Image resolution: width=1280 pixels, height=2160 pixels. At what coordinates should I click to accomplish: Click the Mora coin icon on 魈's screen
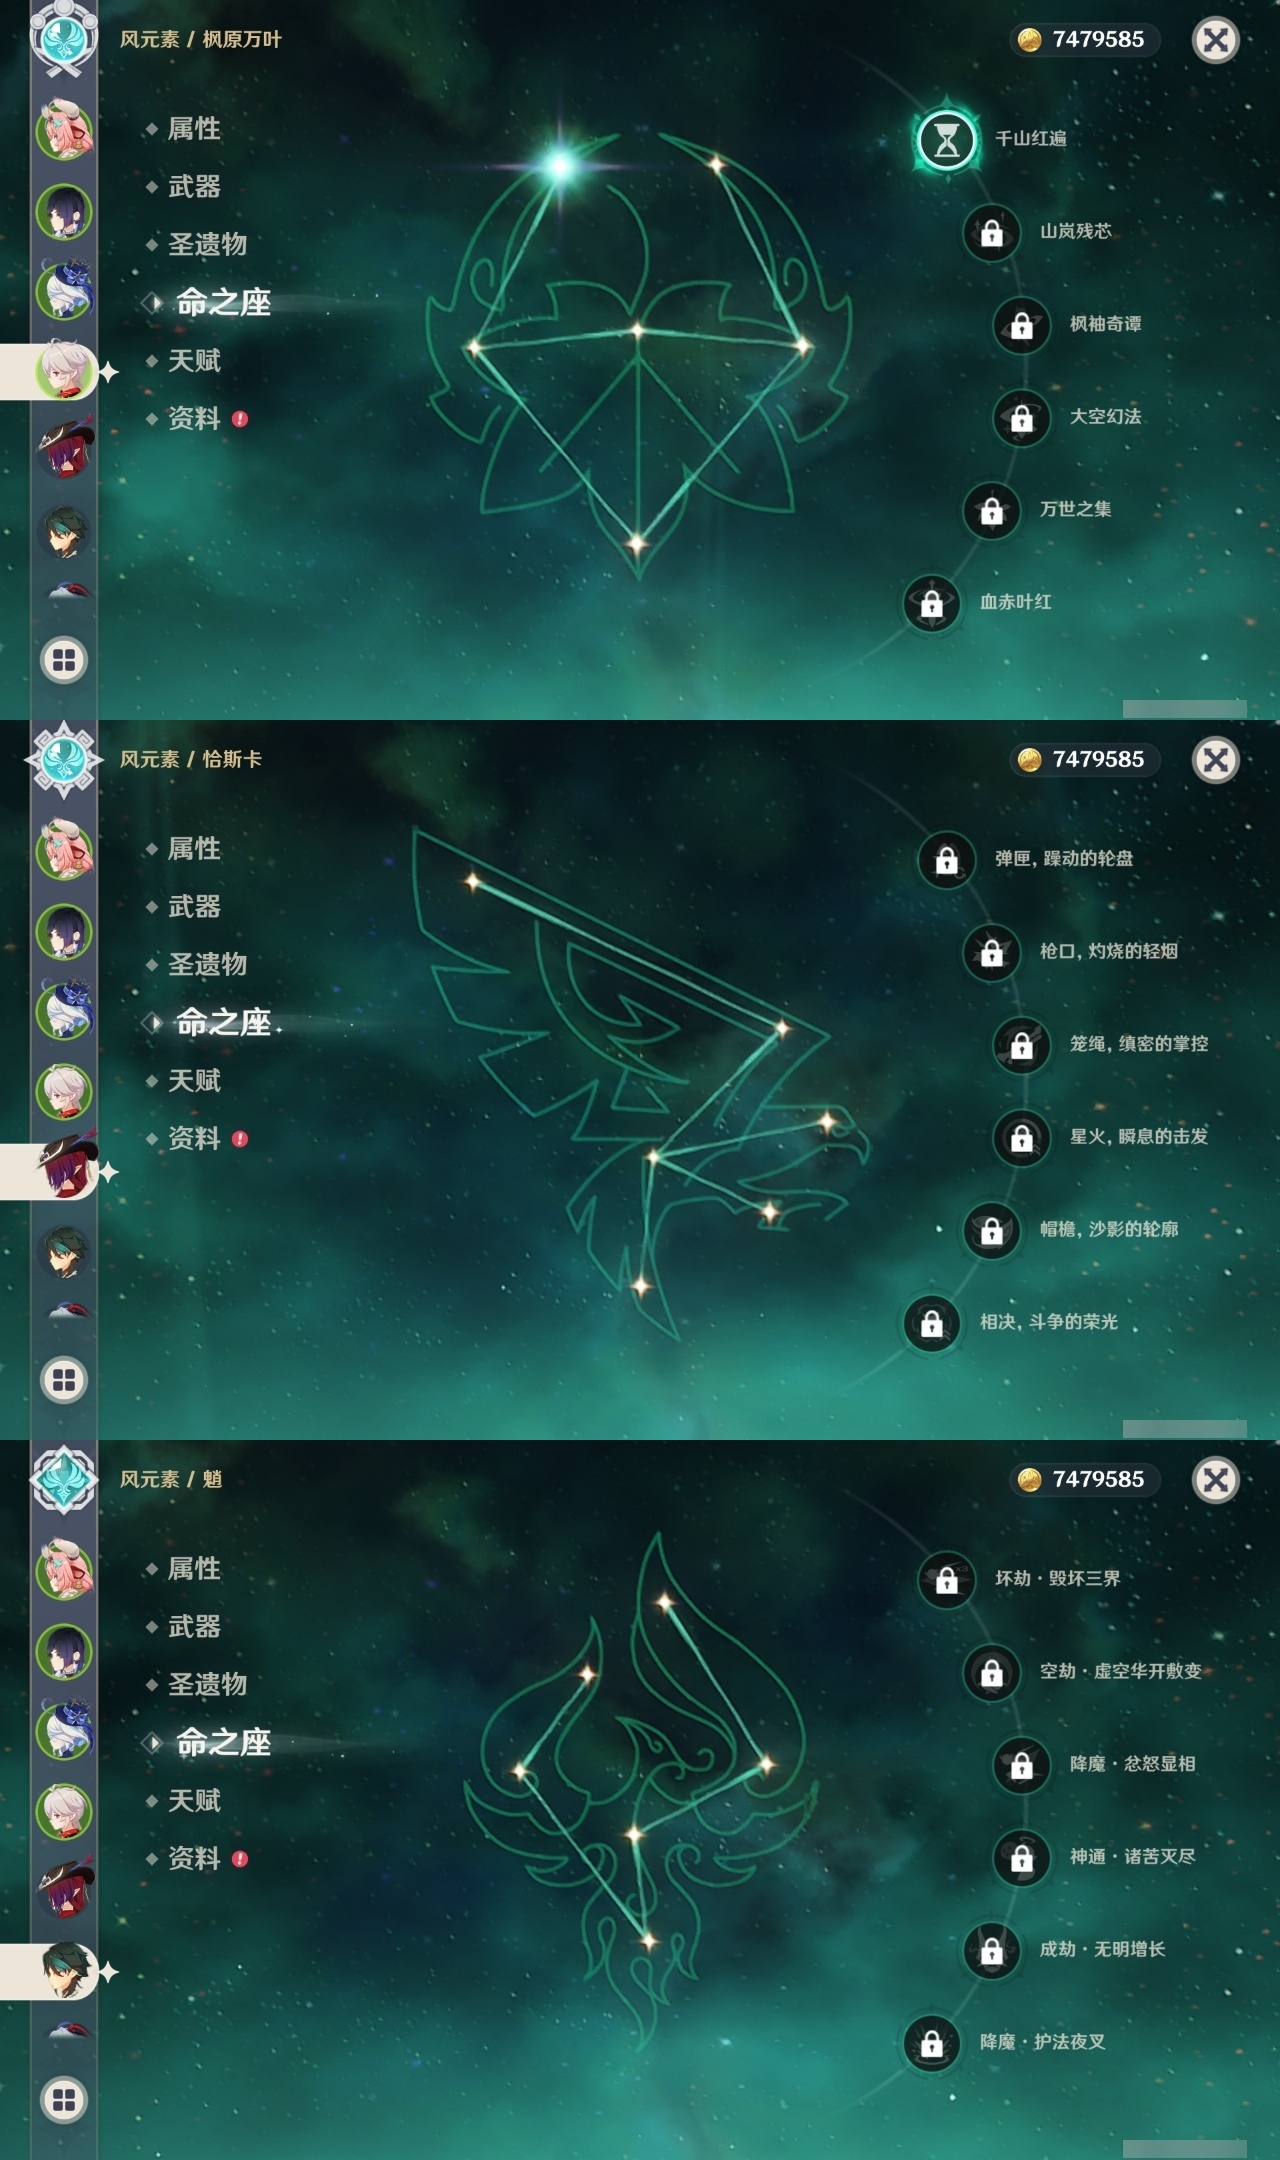[1029, 1480]
